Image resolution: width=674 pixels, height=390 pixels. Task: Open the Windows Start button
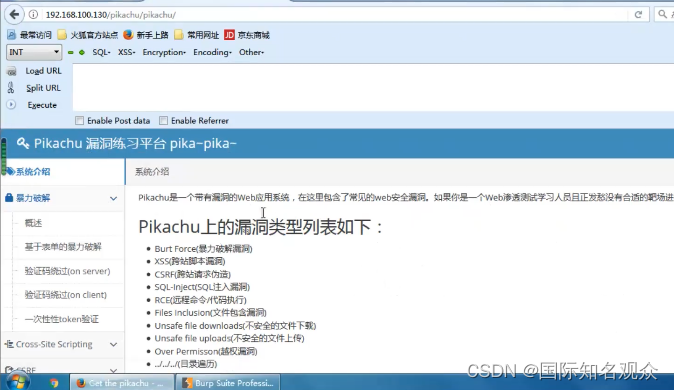coord(18,382)
